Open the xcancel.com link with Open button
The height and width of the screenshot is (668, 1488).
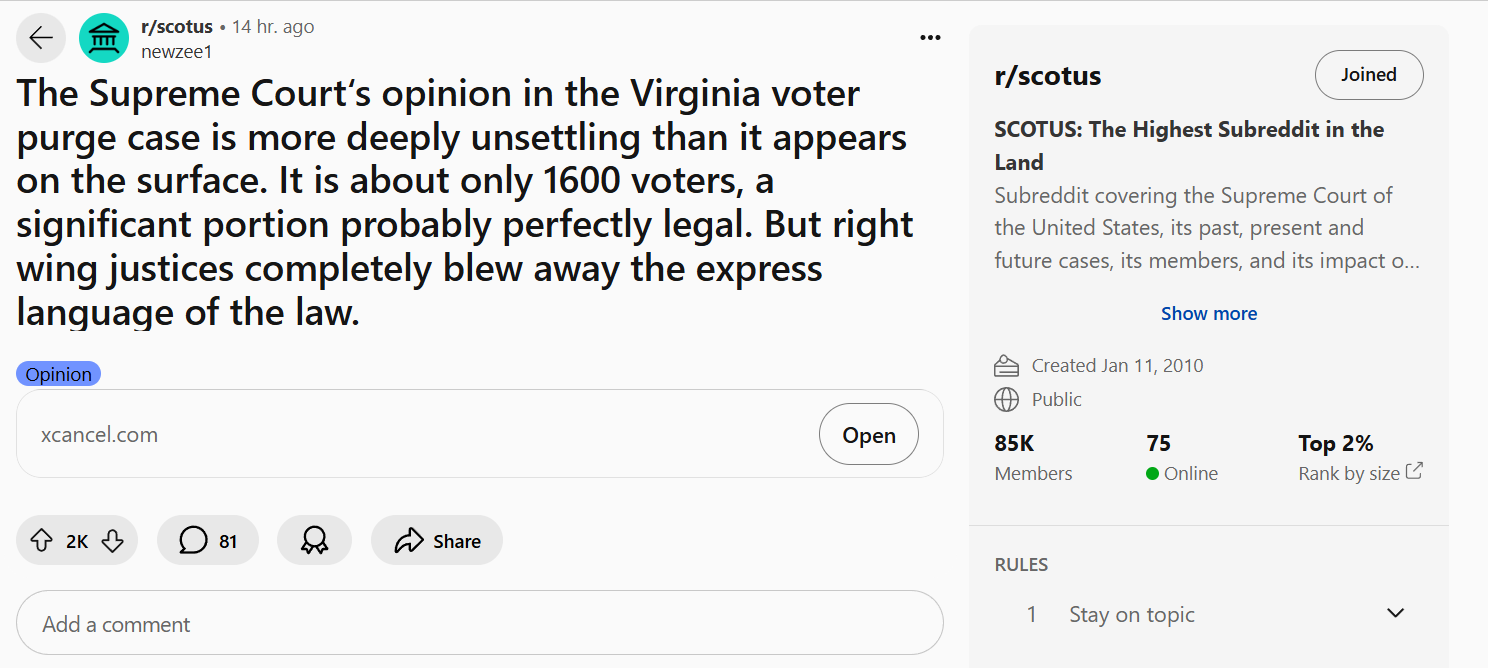[x=868, y=435]
